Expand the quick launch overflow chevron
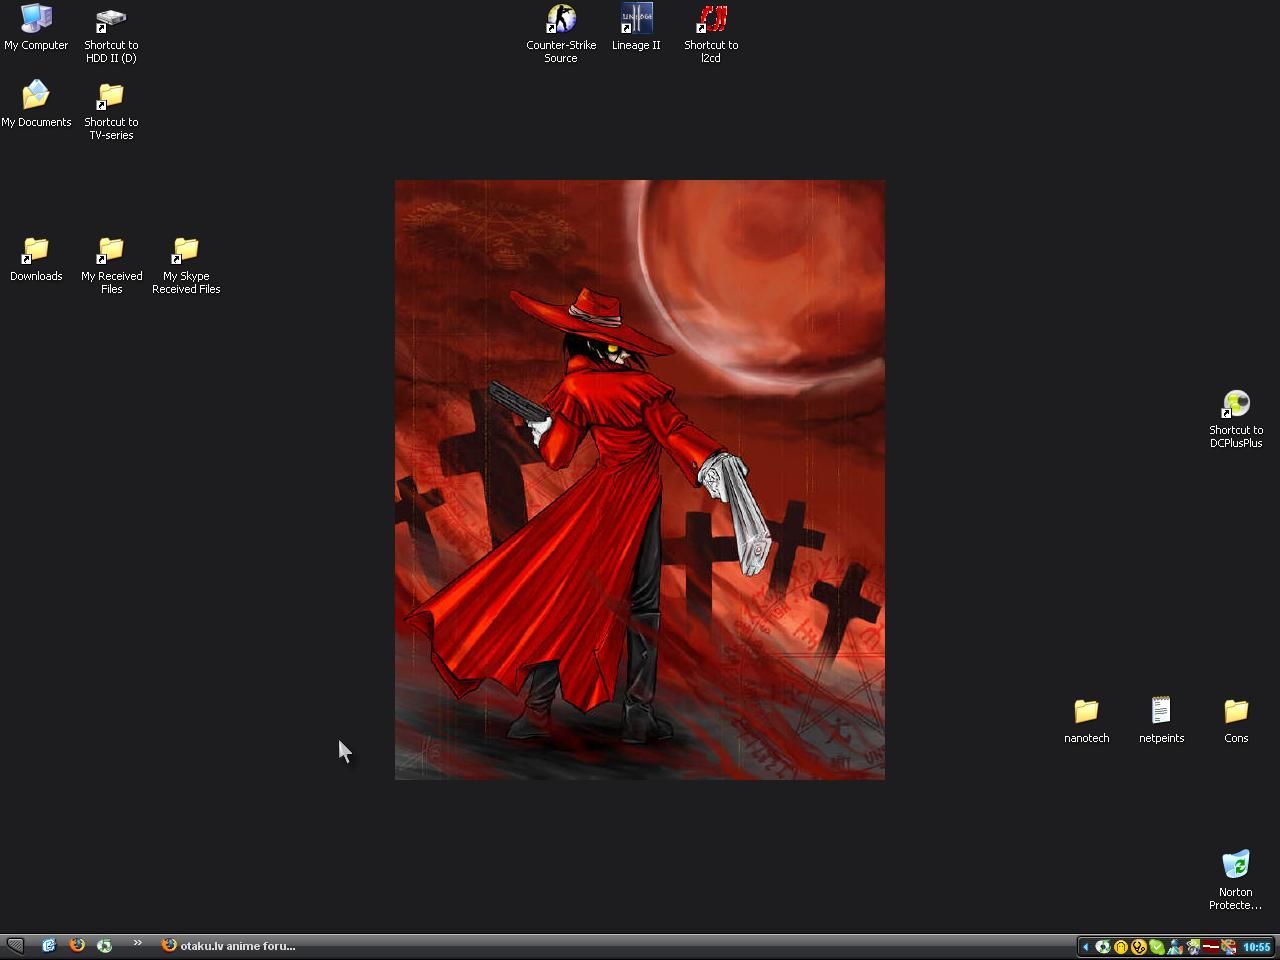 138,943
